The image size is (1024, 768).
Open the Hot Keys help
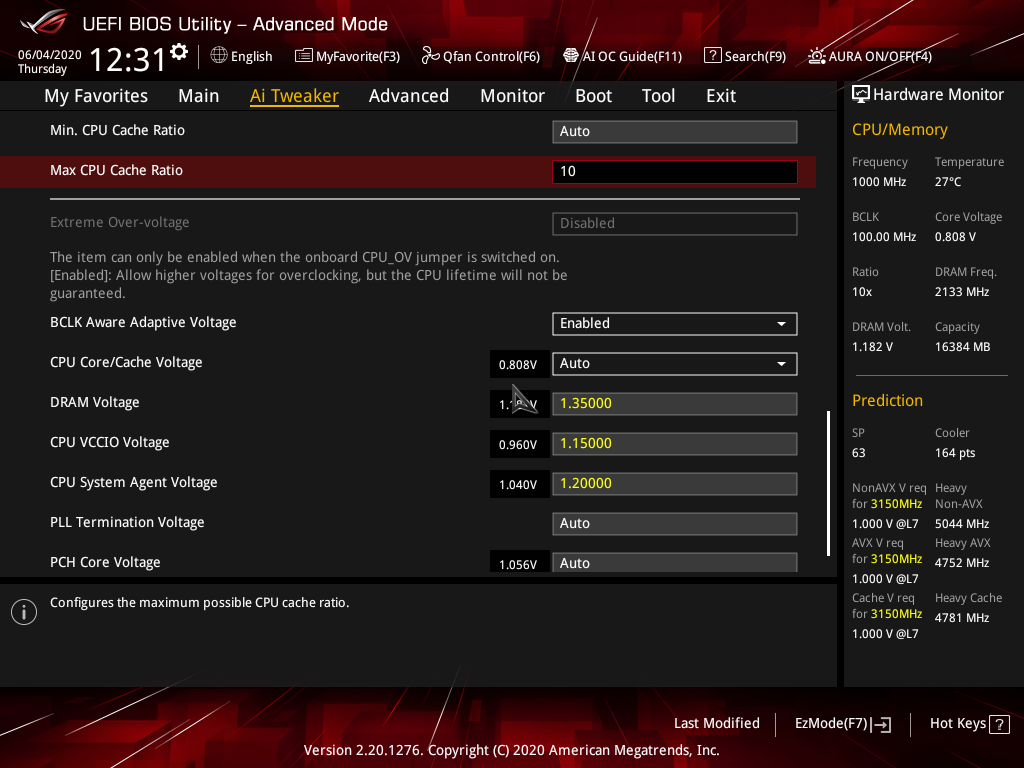(969, 723)
